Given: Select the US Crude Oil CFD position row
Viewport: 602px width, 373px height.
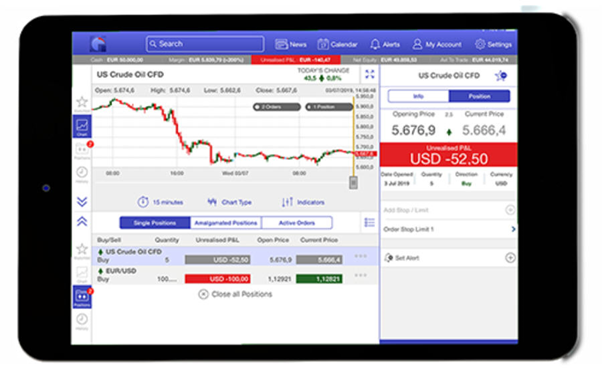Looking at the screenshot, I should click(235, 256).
